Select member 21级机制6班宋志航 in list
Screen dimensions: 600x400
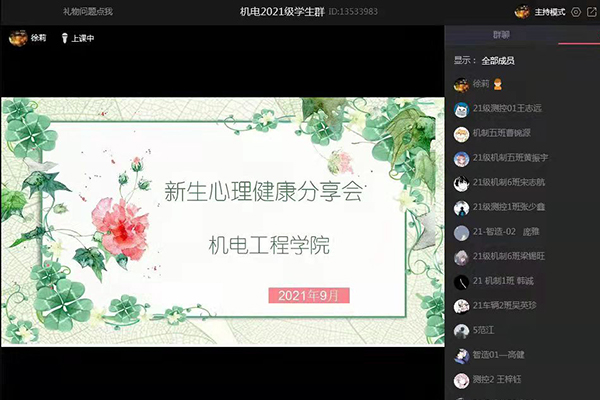(510, 183)
